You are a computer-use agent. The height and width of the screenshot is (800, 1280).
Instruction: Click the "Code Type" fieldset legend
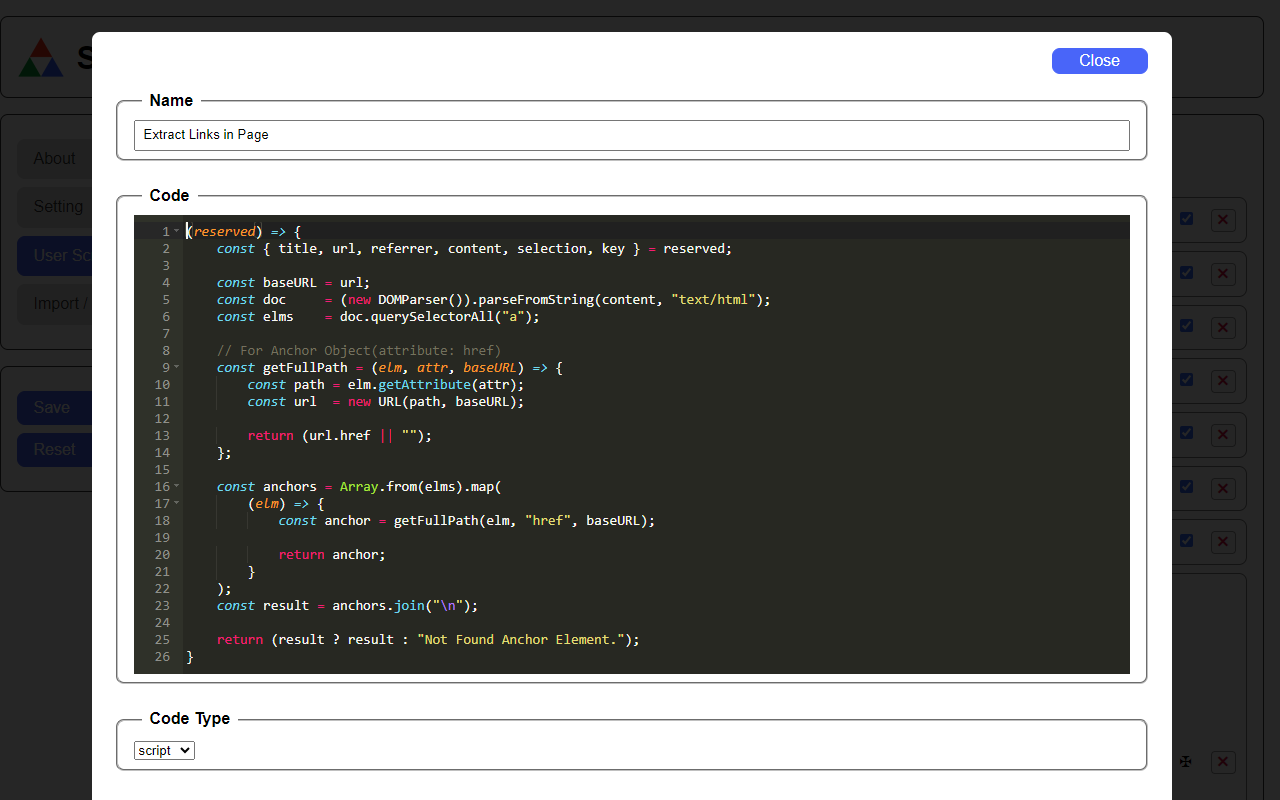click(190, 718)
